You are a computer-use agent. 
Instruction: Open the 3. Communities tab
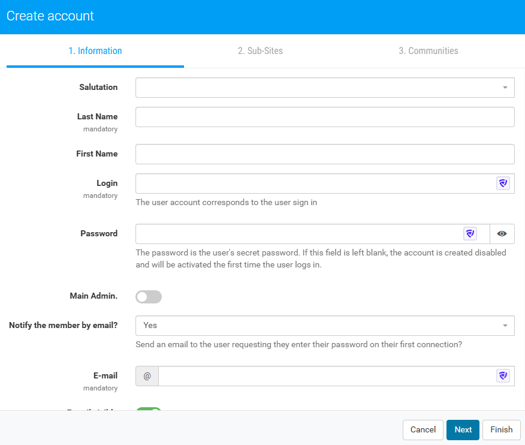coord(428,51)
